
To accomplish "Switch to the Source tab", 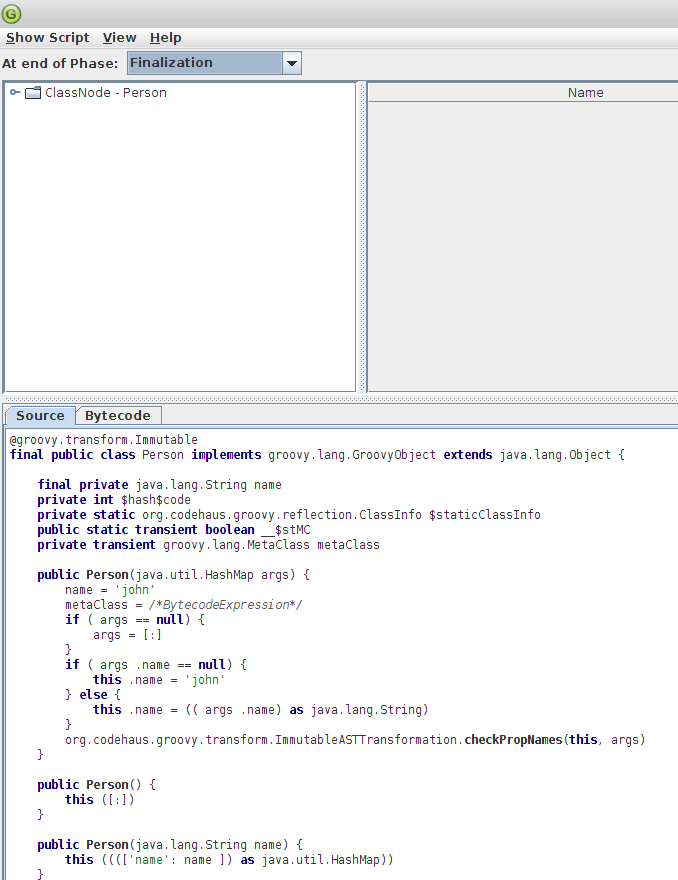I will [40, 416].
